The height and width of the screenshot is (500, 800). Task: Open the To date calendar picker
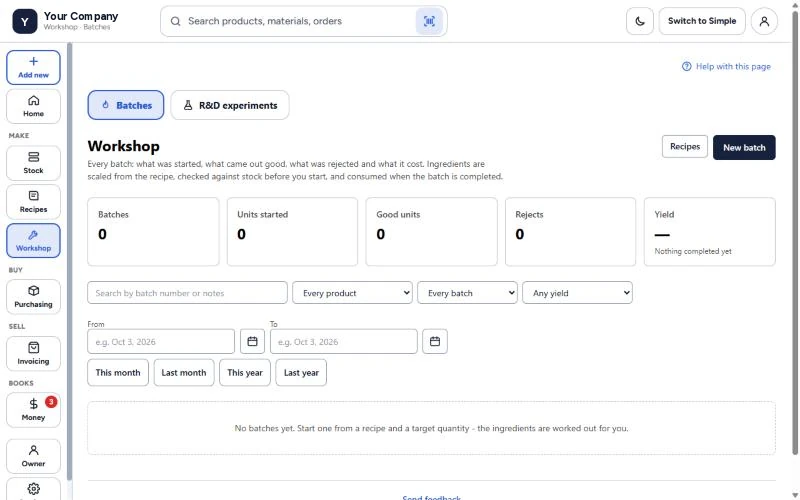[x=435, y=341]
